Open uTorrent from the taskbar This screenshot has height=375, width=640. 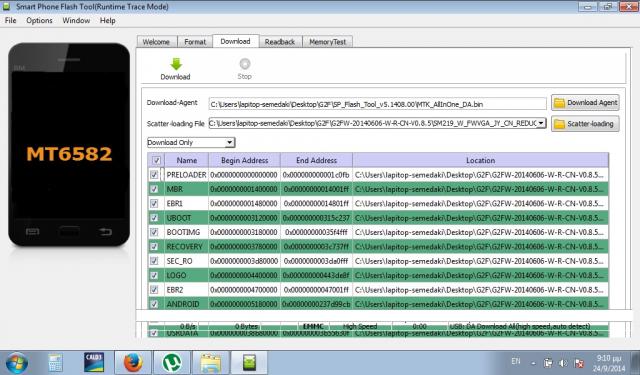click(172, 362)
